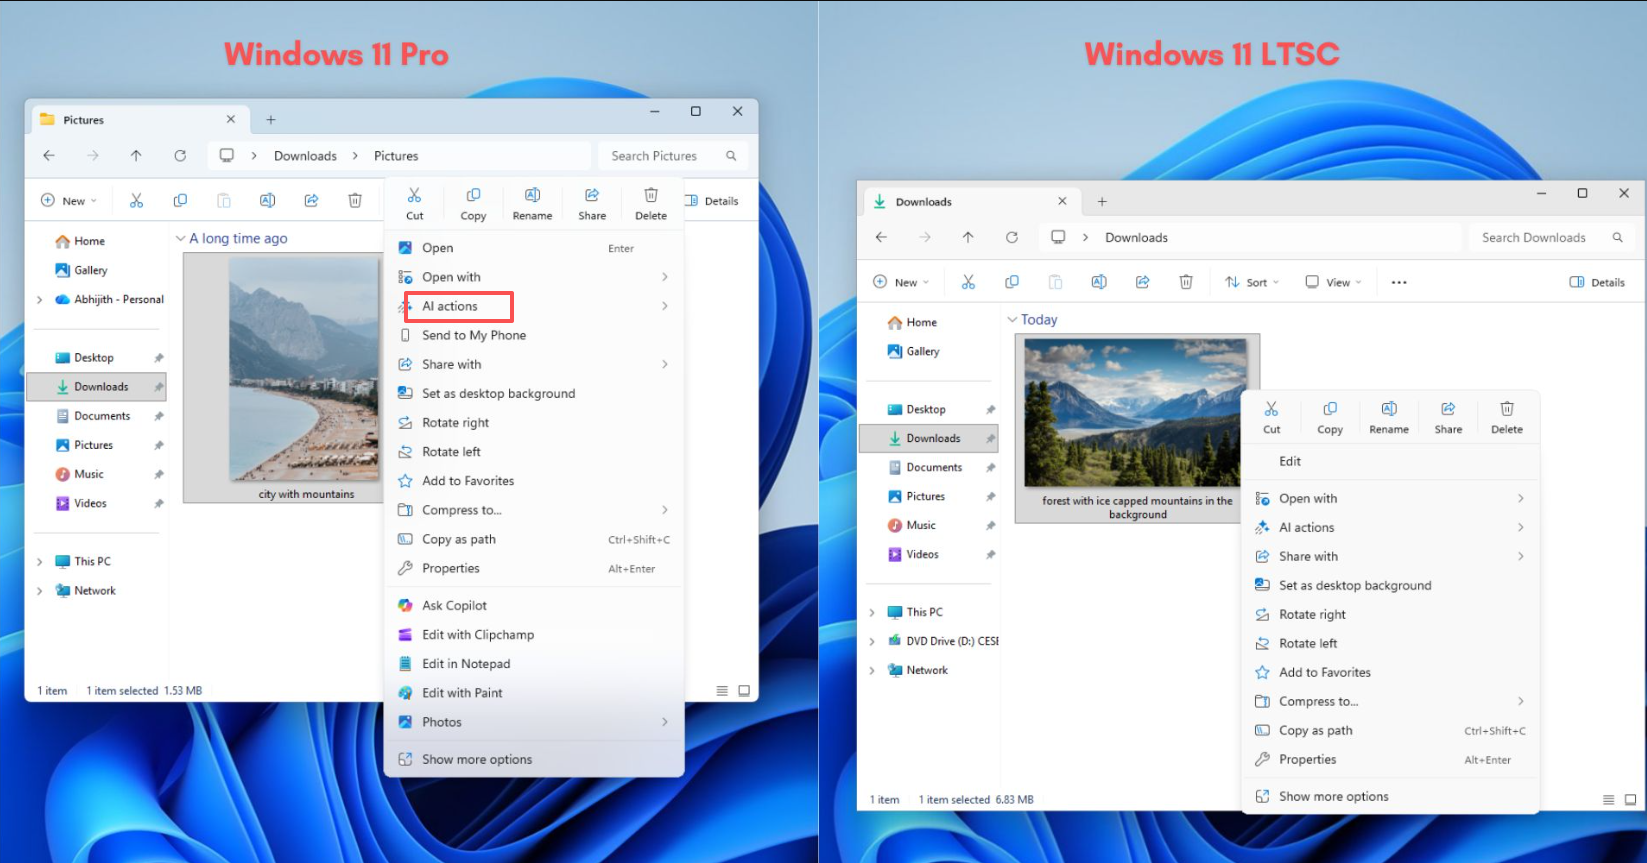The image size is (1647, 863).
Task: Click trash icon in Downloads window toolbar
Action: (1186, 283)
